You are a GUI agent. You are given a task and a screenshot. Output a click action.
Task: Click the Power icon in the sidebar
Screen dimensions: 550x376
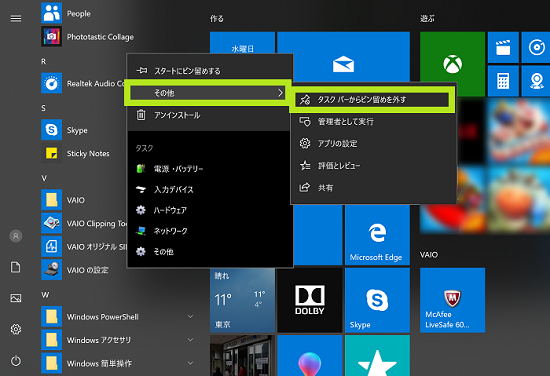[16, 361]
